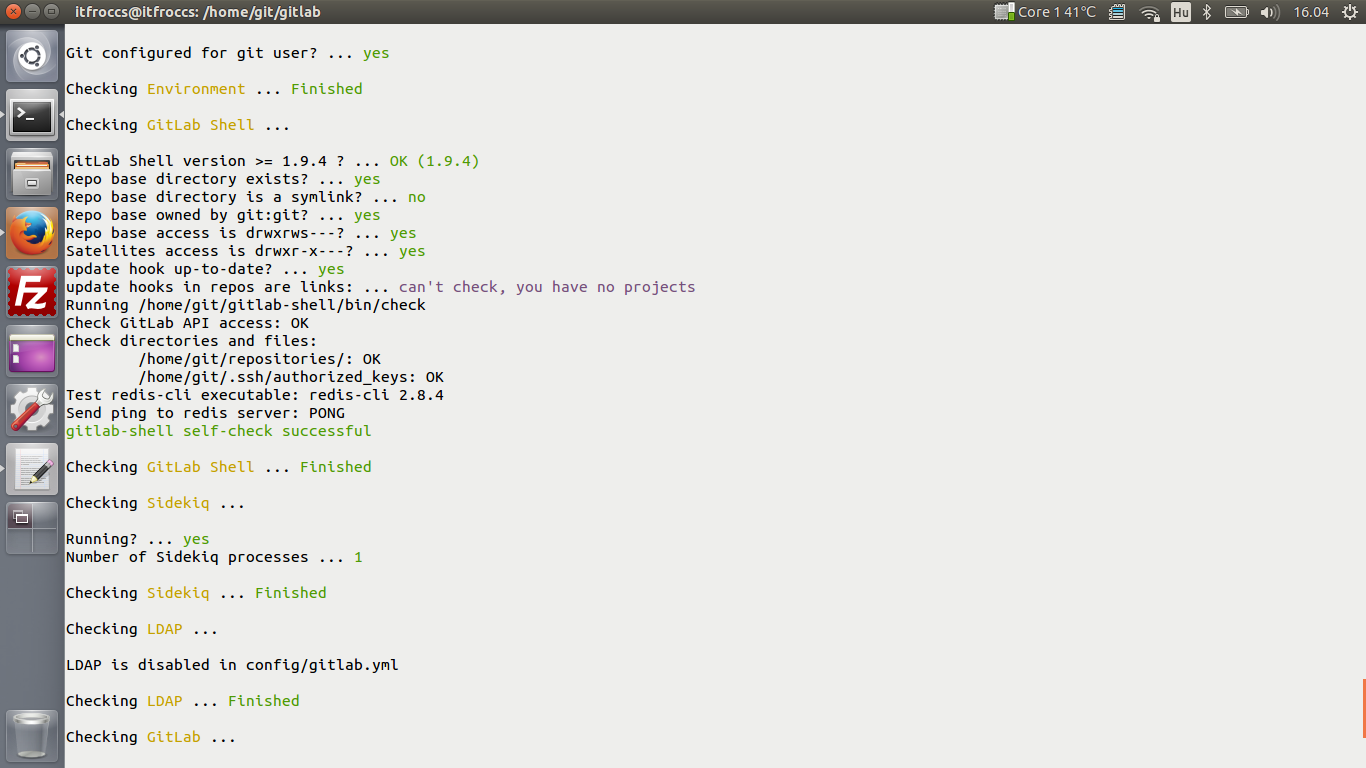
Task: Open the battery indicator menu
Action: pos(1237,12)
